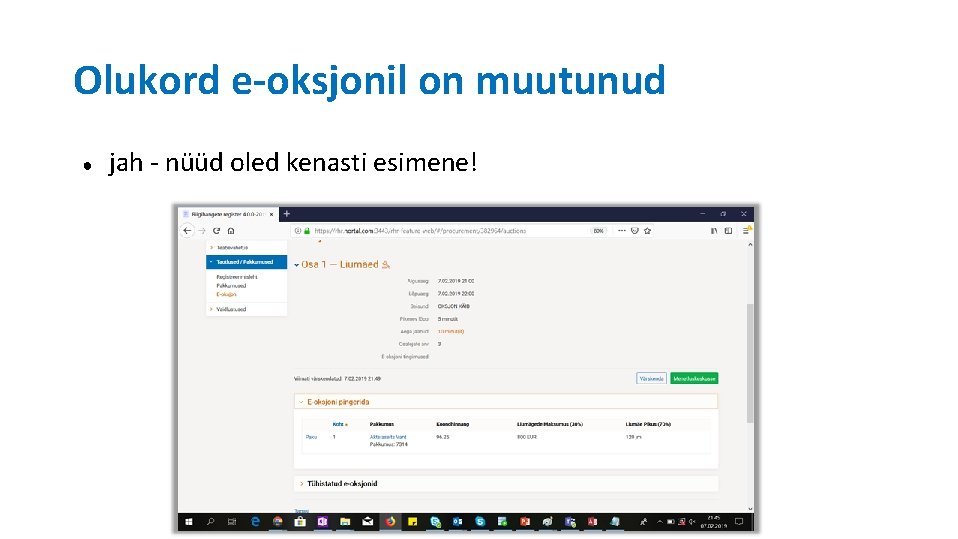The height and width of the screenshot is (539, 958).
Task: Open File Explorer from the taskbar
Action: pyautogui.click(x=345, y=521)
